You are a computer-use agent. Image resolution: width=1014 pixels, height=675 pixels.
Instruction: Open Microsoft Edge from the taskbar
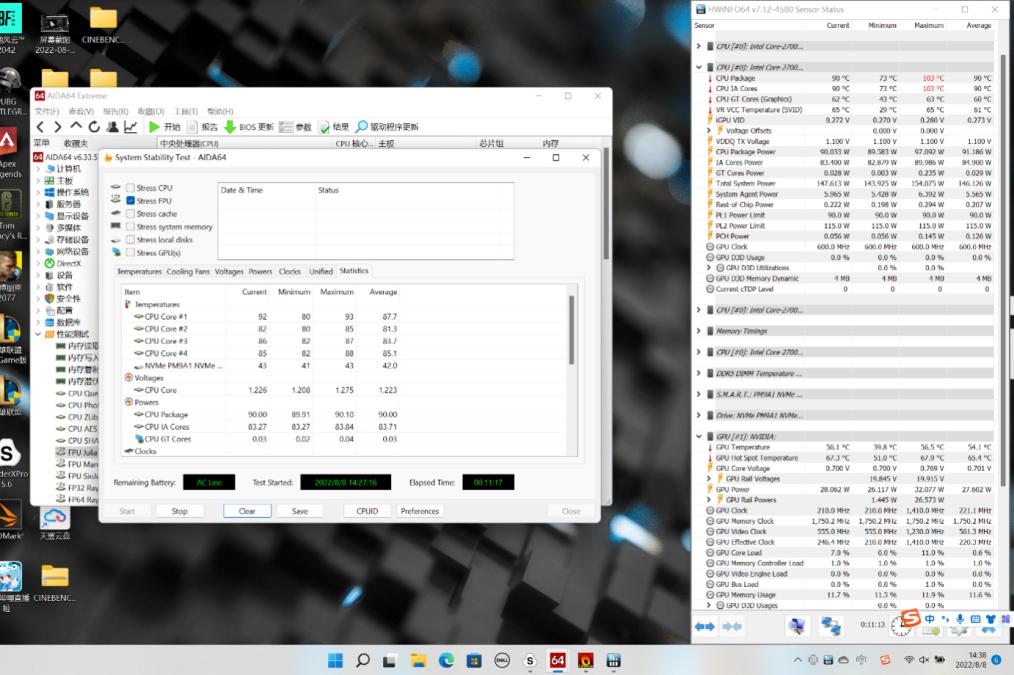[x=446, y=660]
